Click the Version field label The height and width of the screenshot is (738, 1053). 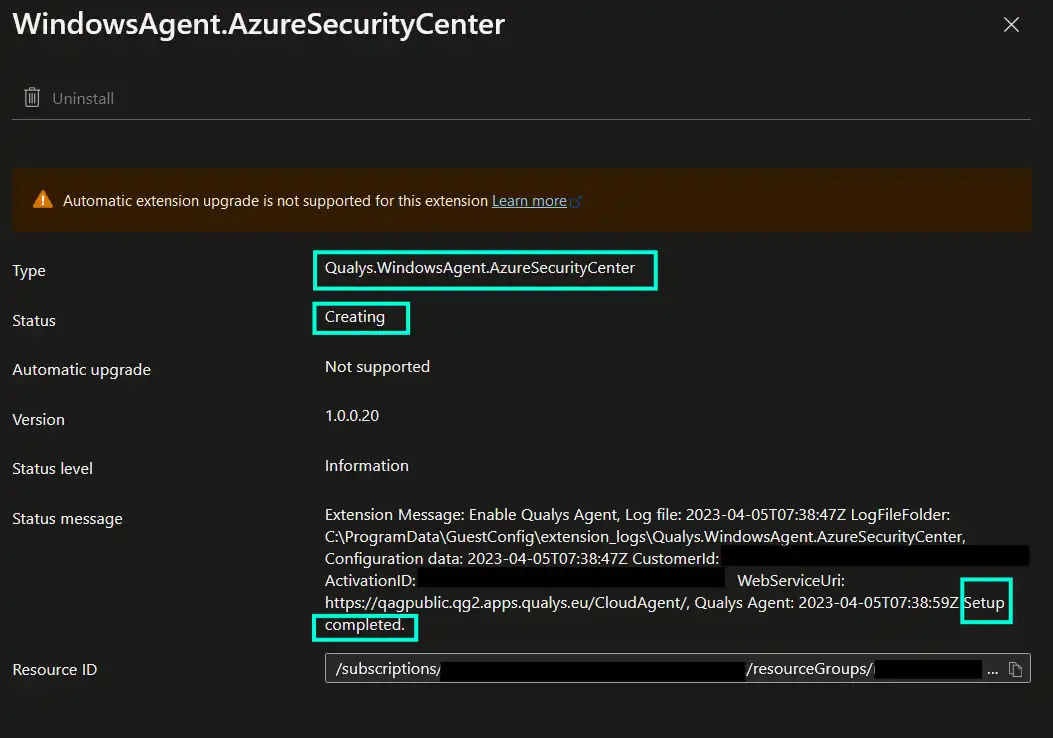tap(38, 420)
